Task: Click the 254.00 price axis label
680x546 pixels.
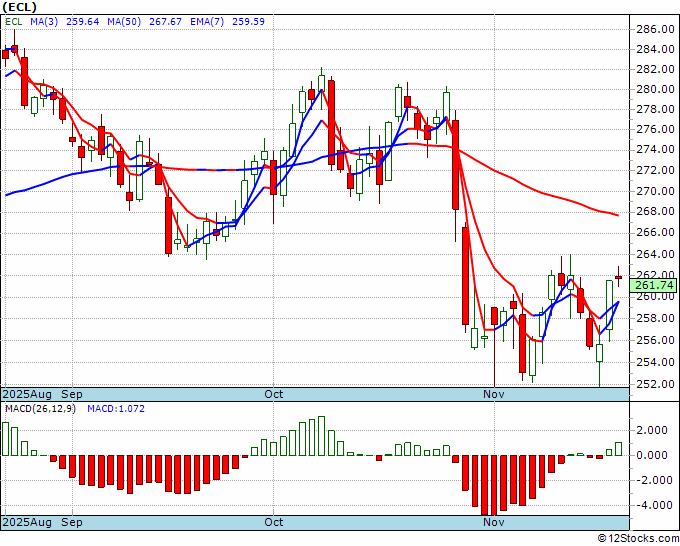Action: coord(655,362)
